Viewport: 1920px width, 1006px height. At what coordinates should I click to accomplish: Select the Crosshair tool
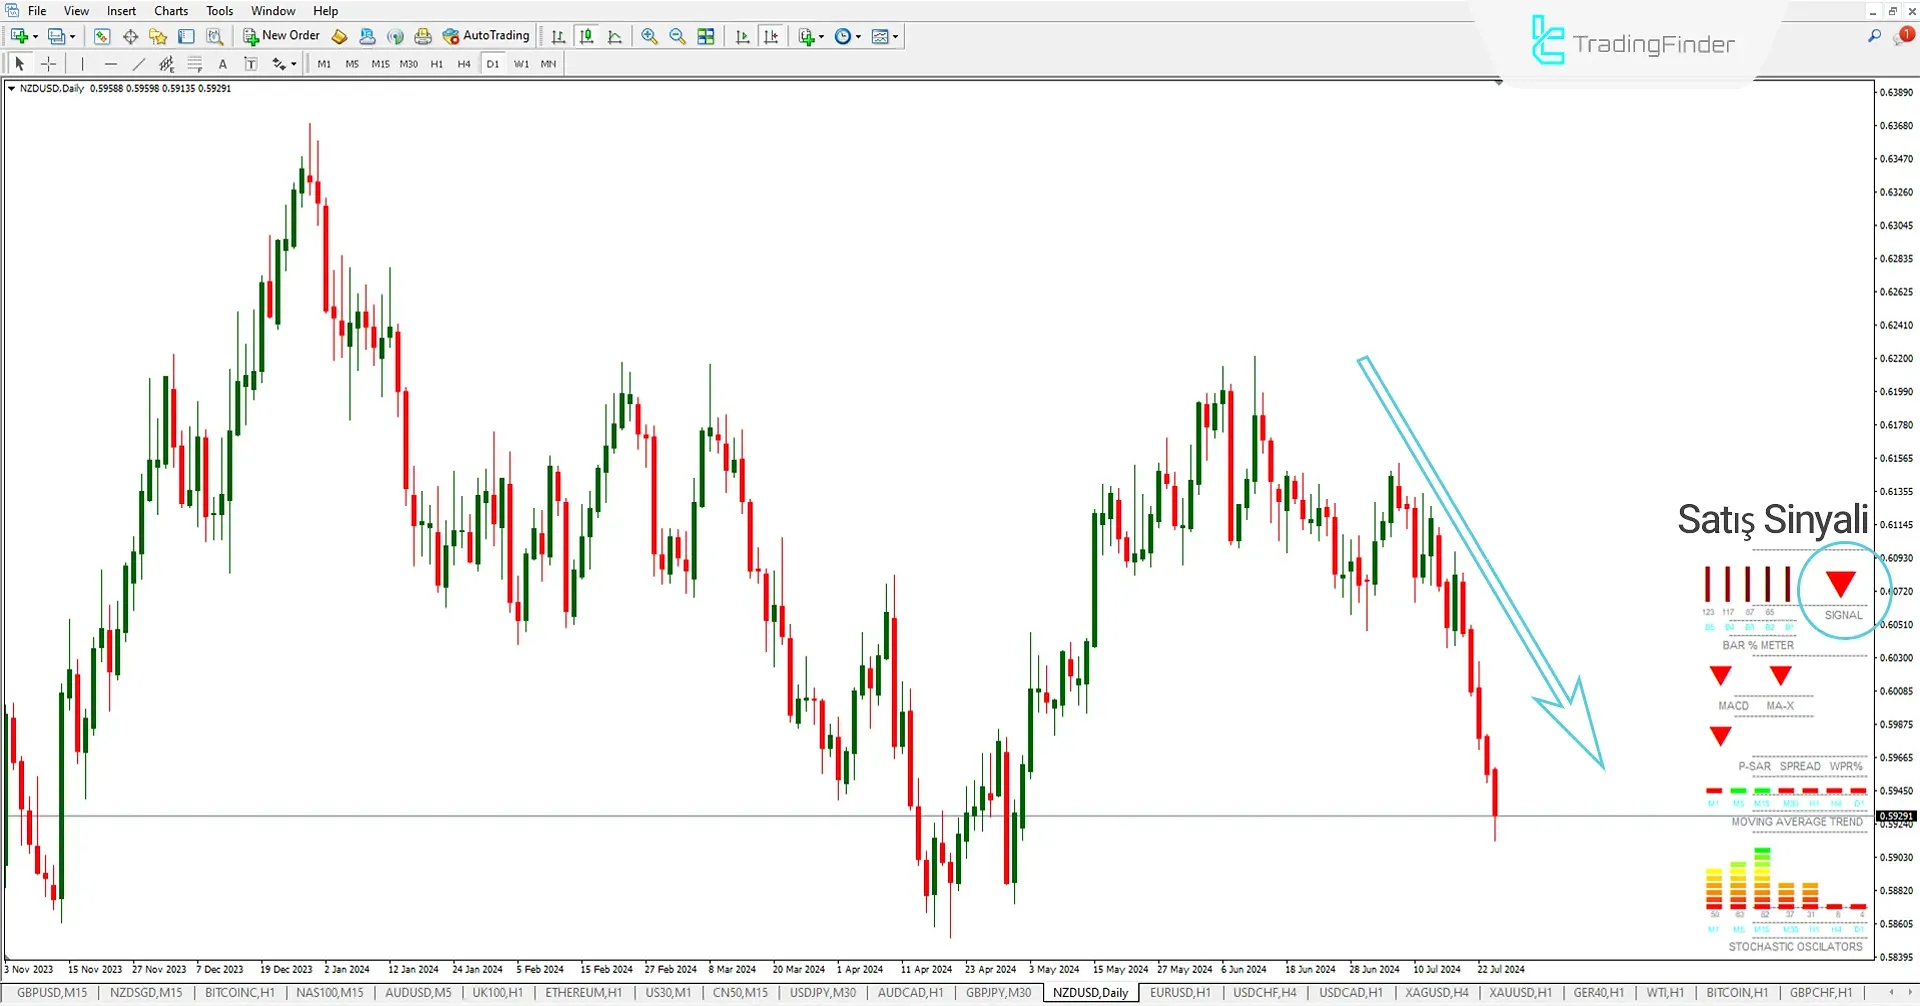click(48, 64)
